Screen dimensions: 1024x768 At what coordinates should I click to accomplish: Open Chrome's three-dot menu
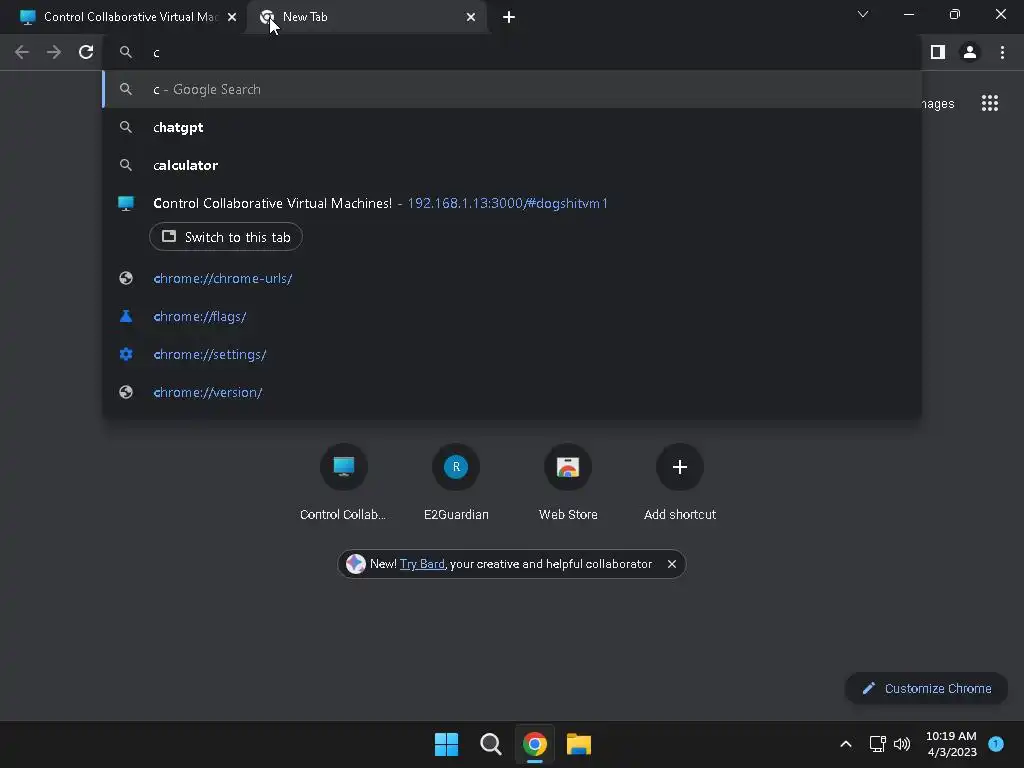[1002, 52]
